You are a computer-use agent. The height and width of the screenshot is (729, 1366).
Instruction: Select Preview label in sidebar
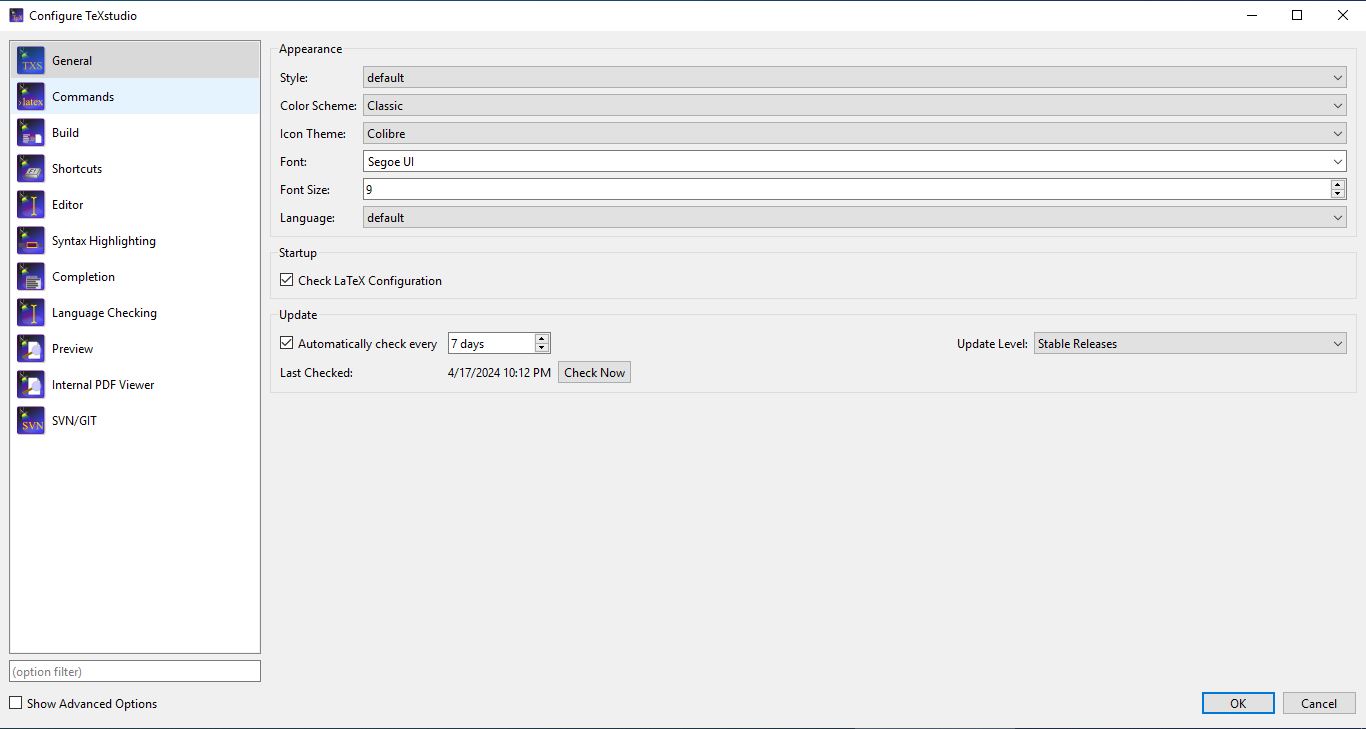[72, 349]
